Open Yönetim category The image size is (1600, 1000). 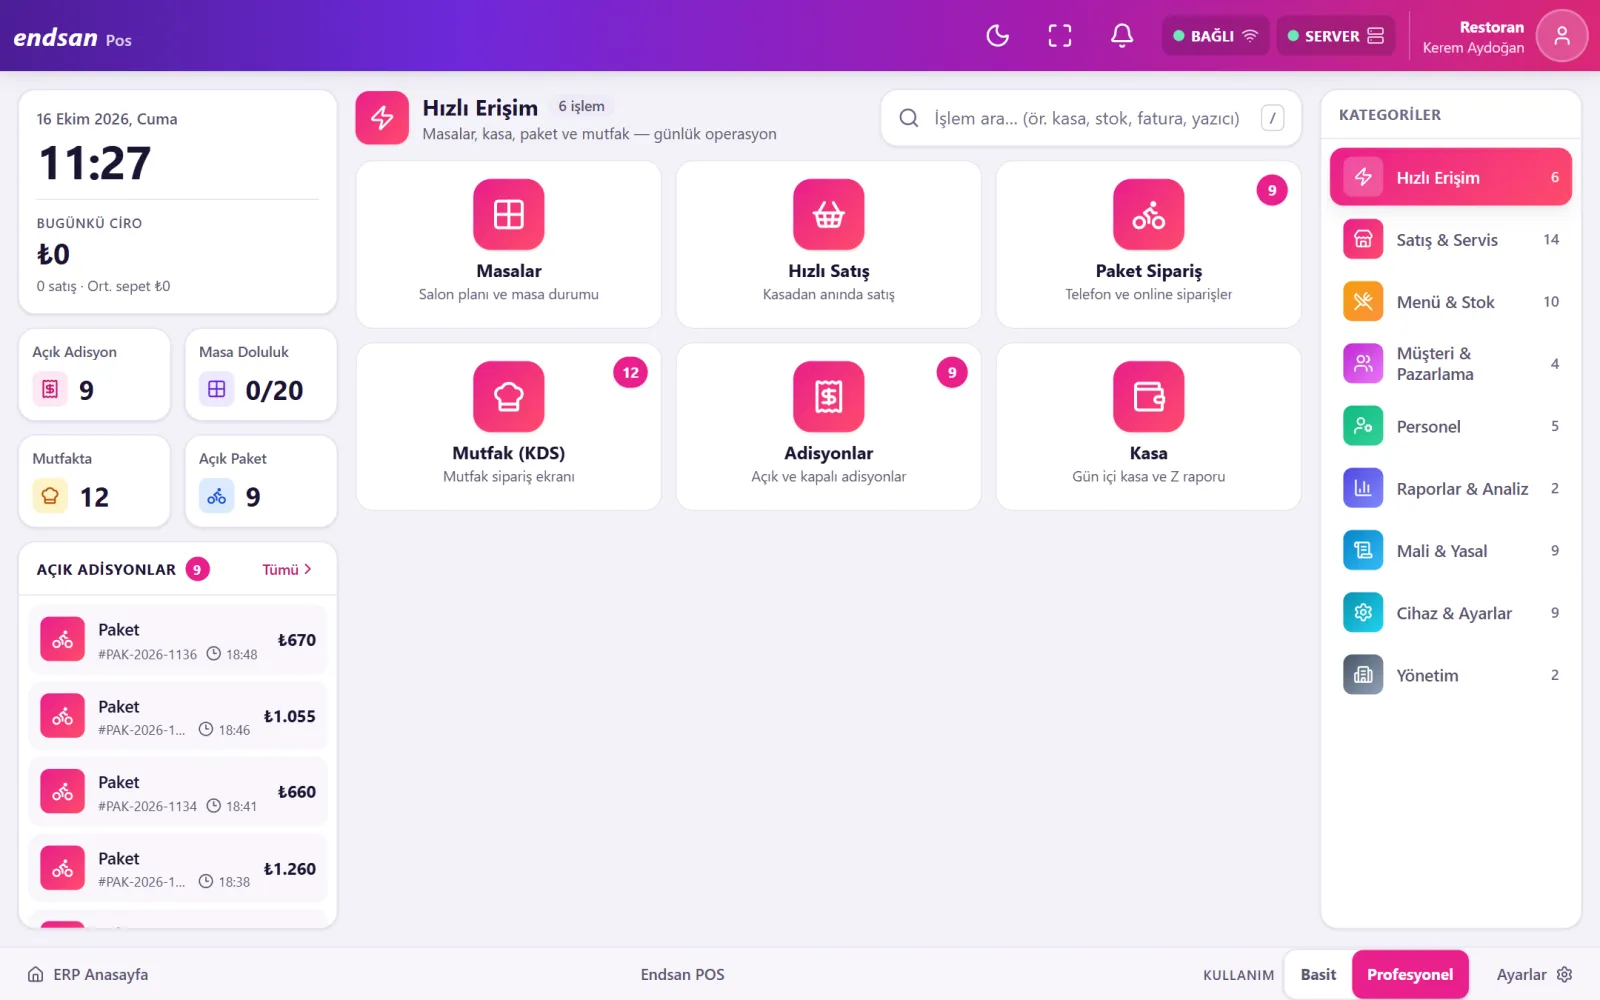[1450, 675]
